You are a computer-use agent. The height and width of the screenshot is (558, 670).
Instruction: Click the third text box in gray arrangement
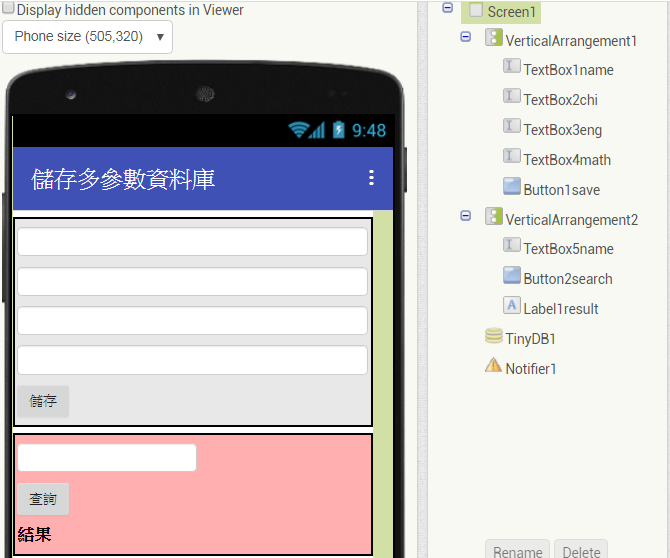pyautogui.click(x=192, y=320)
